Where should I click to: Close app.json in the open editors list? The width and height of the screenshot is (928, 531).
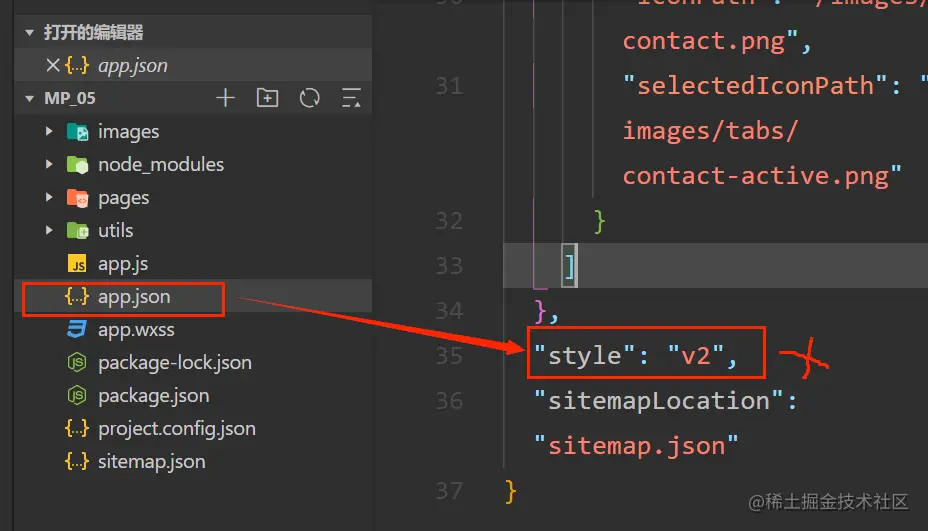53,65
